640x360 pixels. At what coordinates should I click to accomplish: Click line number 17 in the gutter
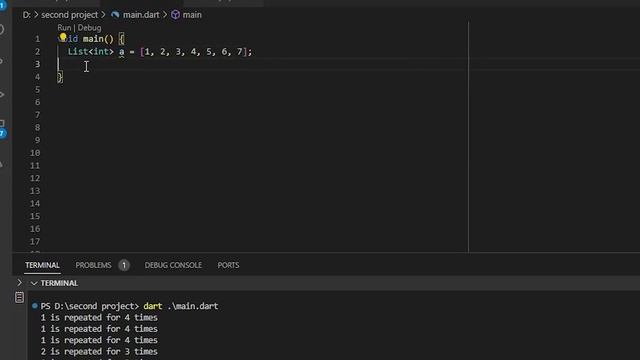click(35, 241)
